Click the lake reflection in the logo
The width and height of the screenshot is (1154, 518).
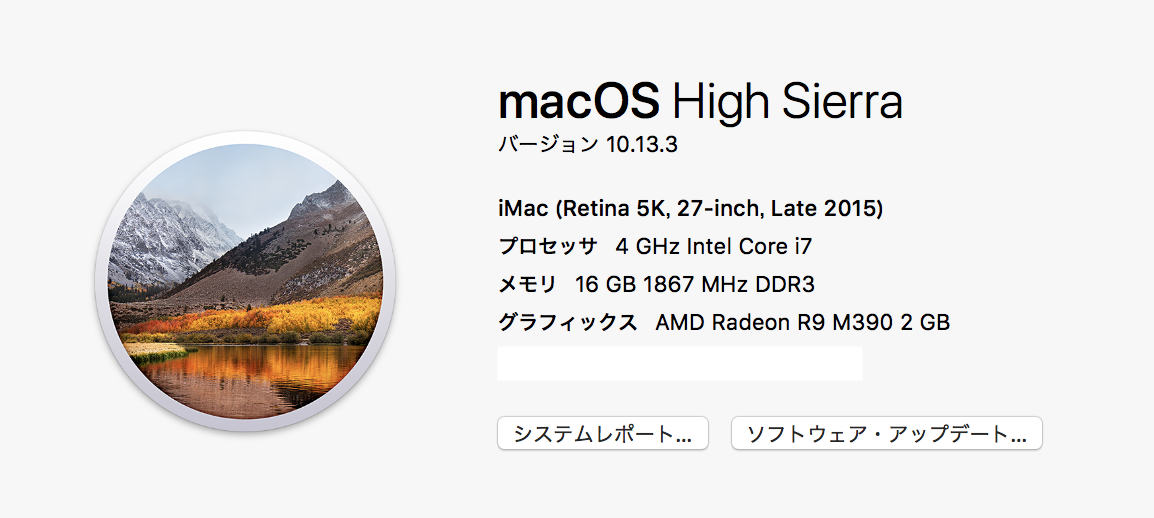250,375
